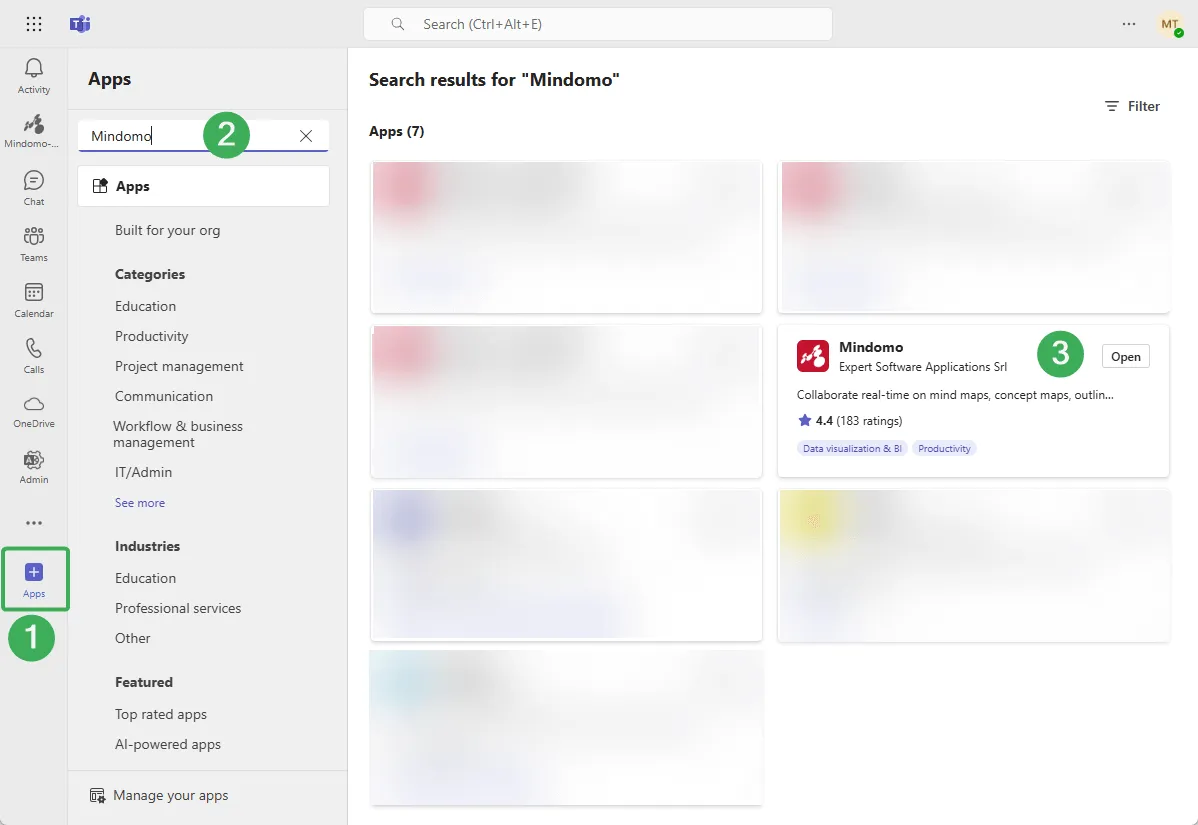1198x825 pixels.
Task: Select Built for your org
Action: (167, 230)
